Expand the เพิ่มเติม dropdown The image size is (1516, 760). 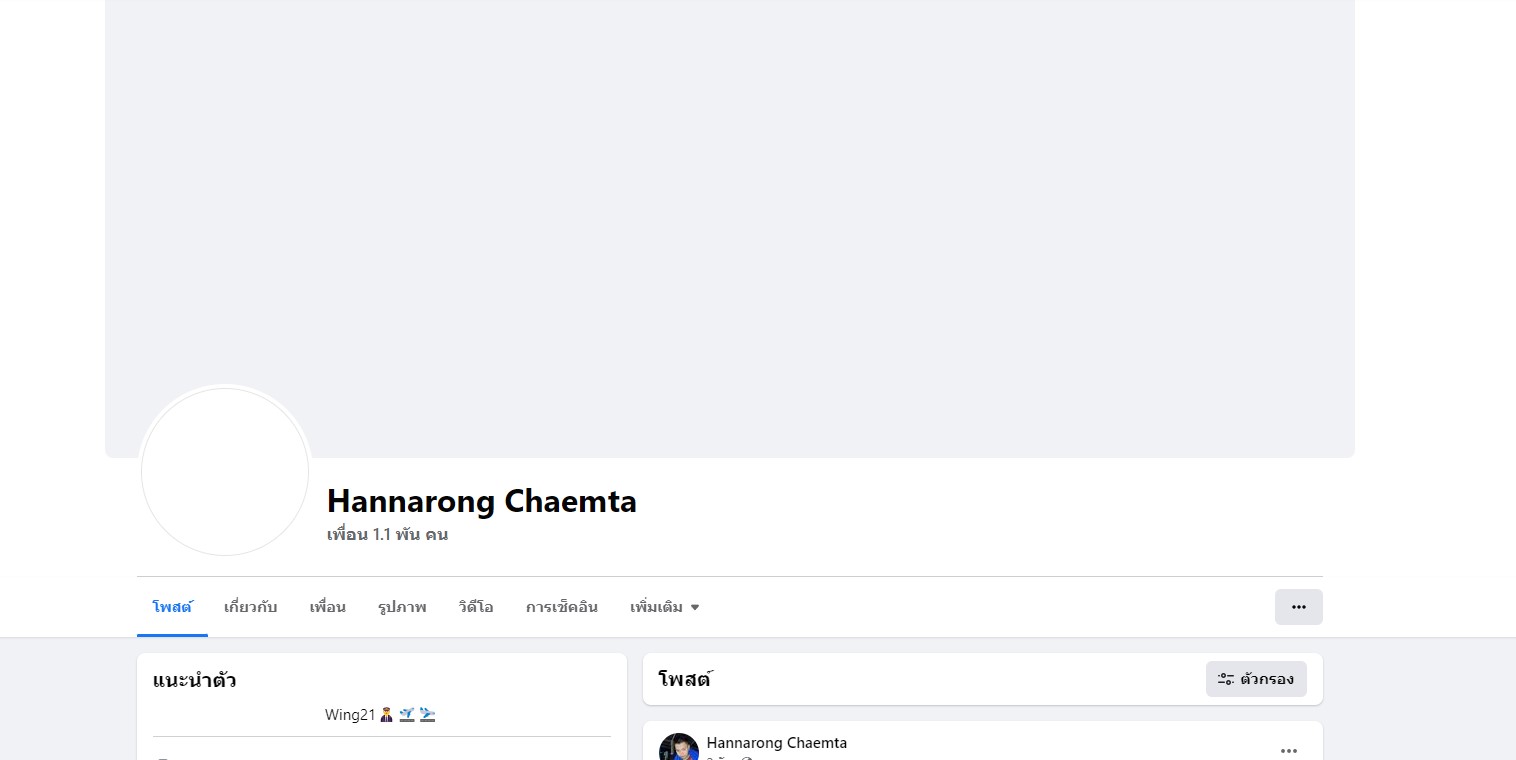pos(665,607)
